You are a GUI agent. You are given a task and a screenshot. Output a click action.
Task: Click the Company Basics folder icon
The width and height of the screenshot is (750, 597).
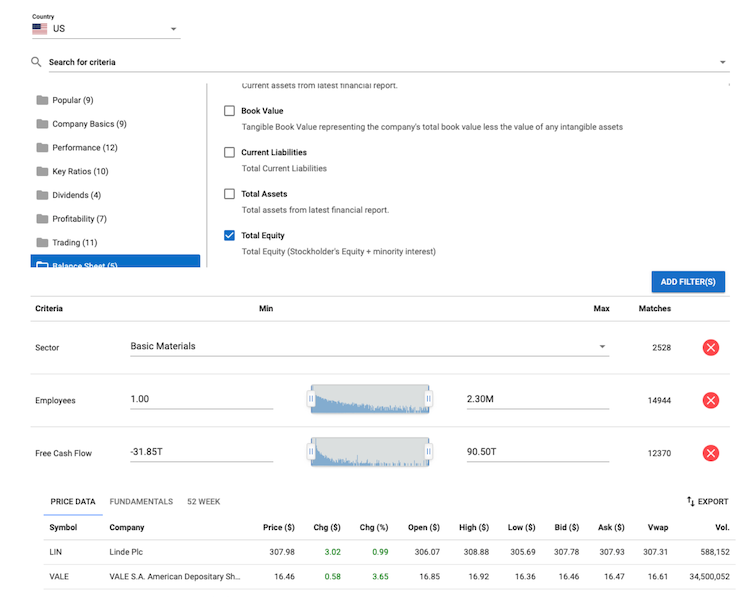point(43,124)
